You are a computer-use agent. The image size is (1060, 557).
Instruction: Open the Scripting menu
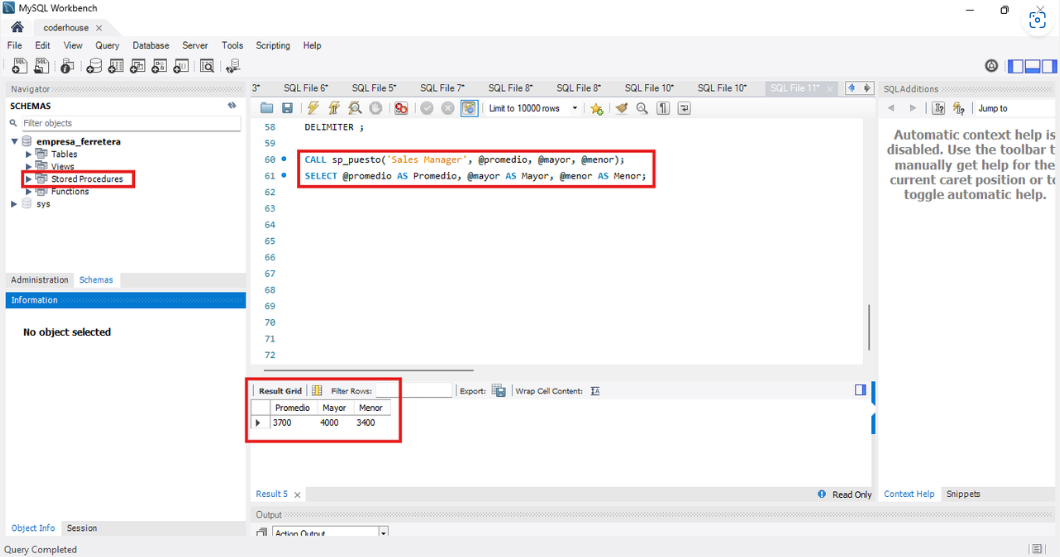[272, 45]
